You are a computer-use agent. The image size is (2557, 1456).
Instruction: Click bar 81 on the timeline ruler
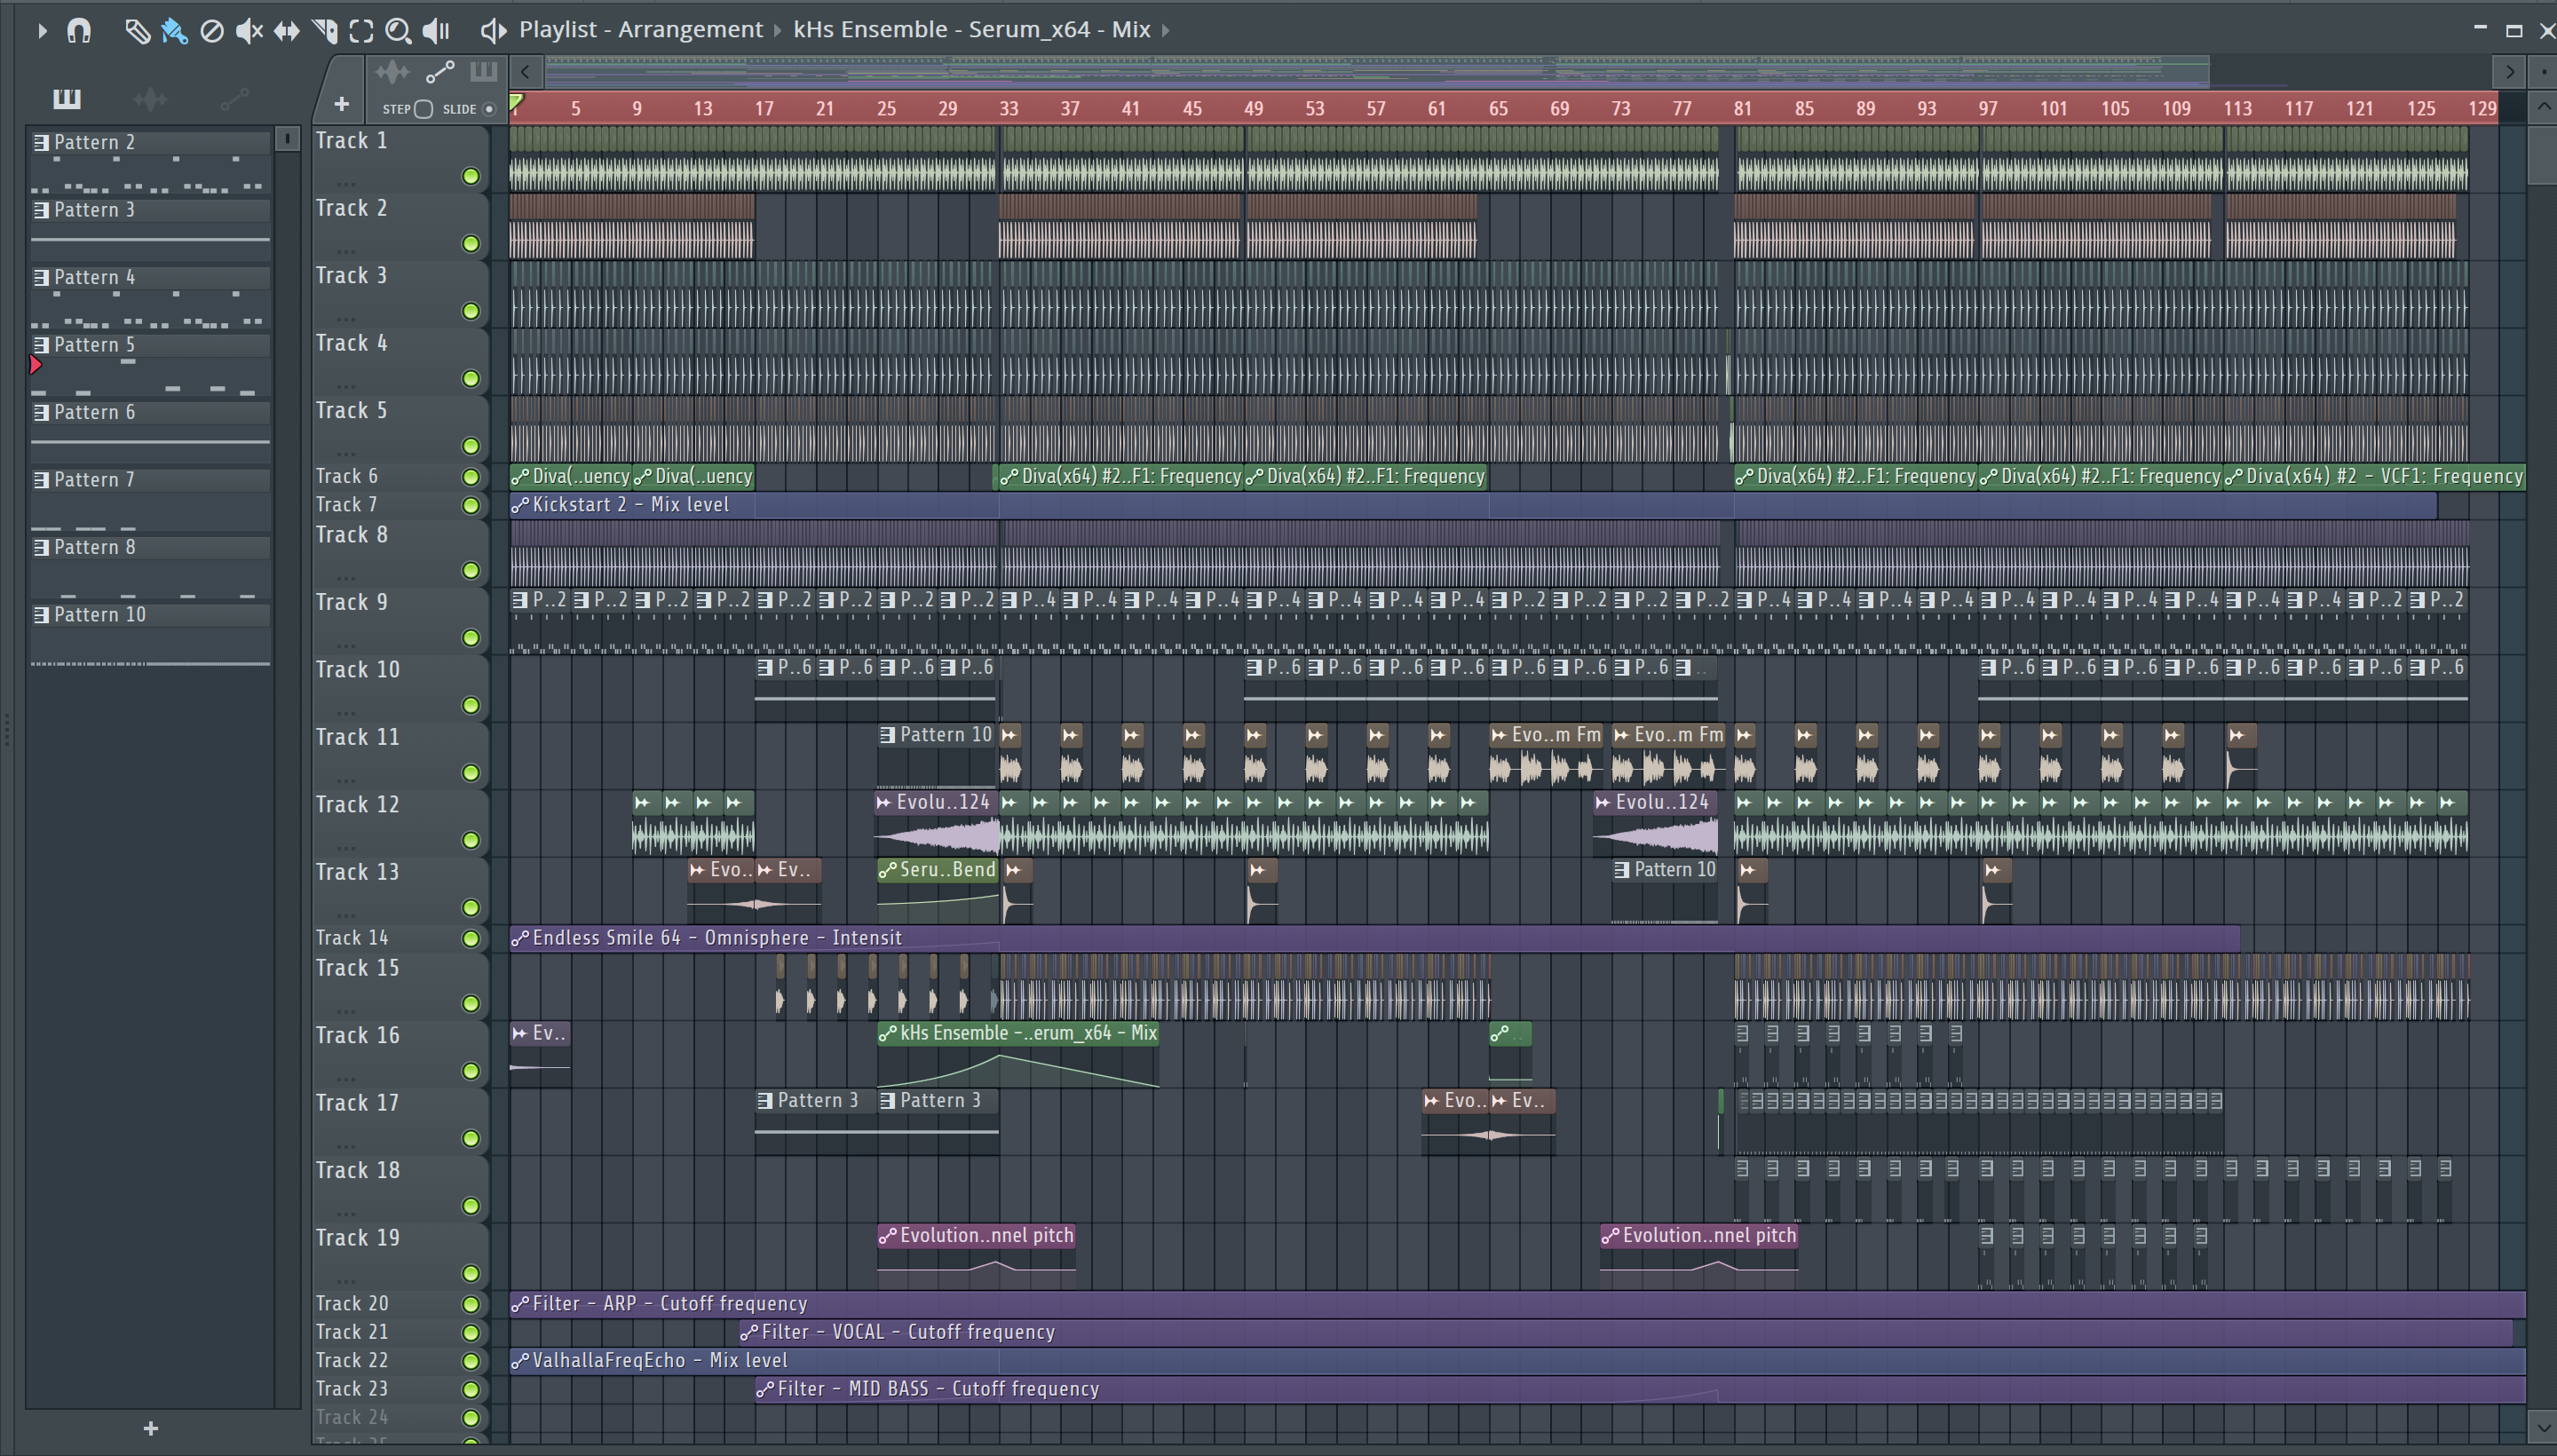[x=1742, y=108]
